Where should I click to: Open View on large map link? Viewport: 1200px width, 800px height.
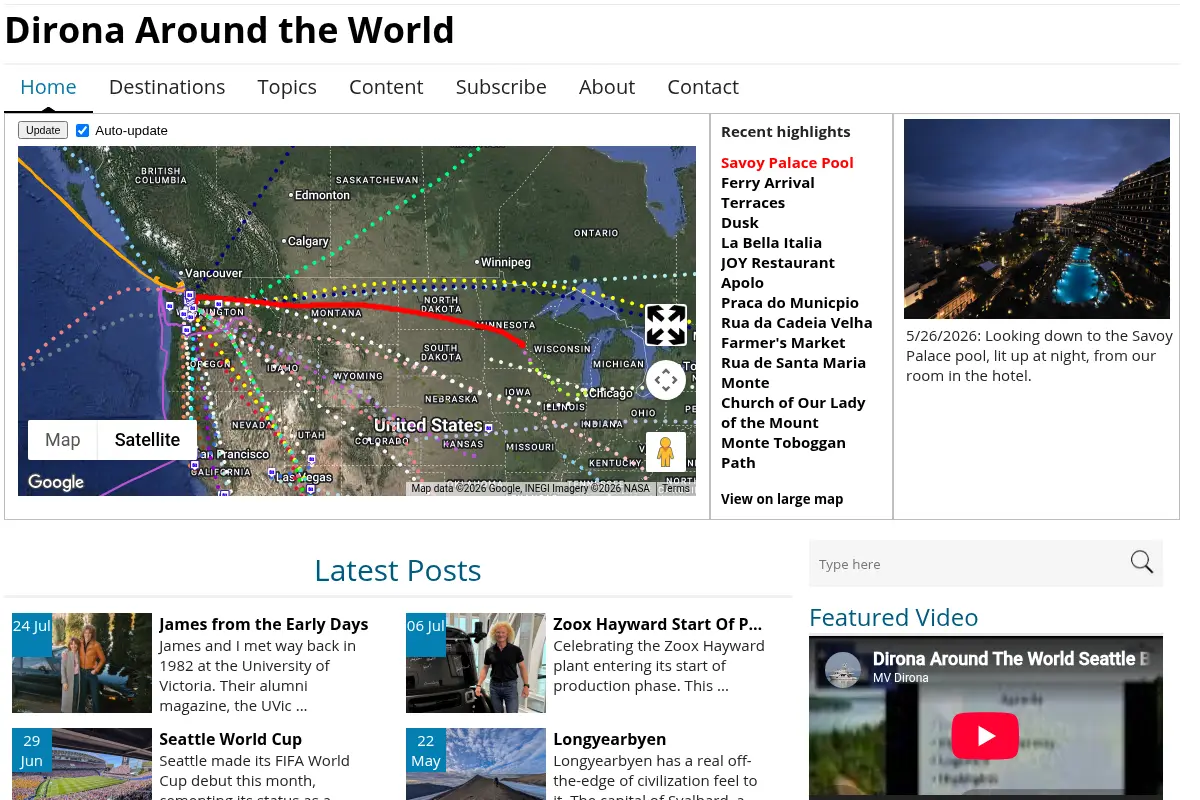[x=782, y=499]
